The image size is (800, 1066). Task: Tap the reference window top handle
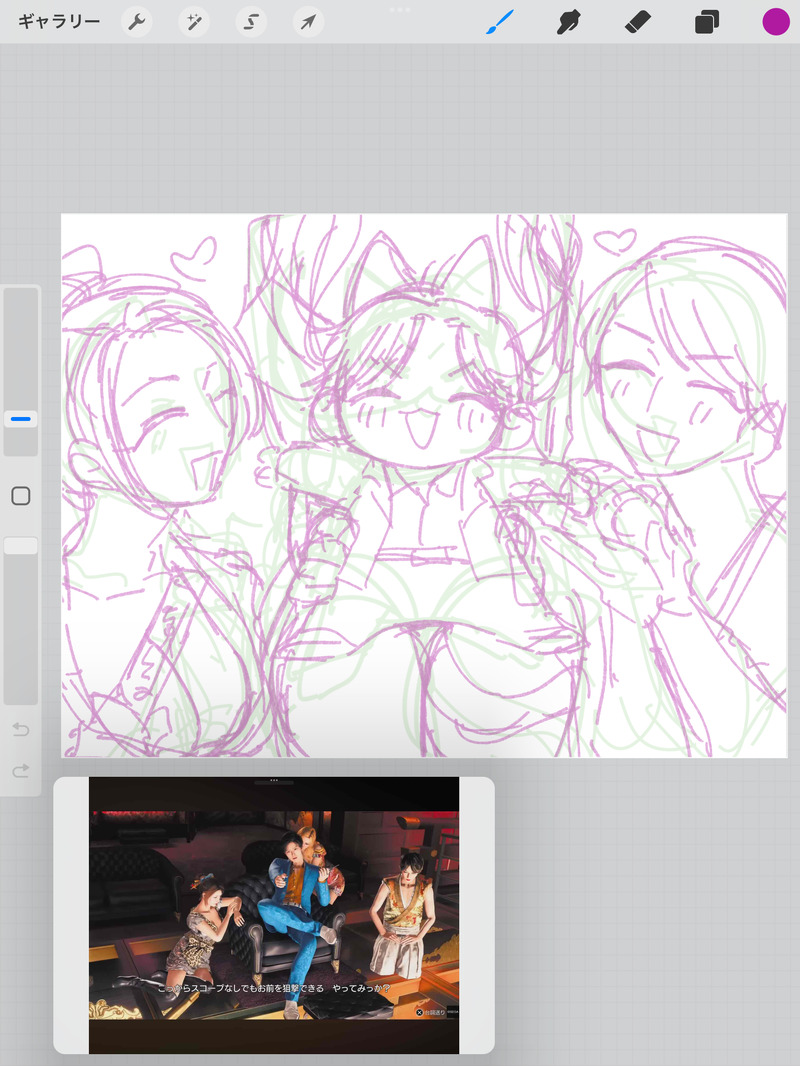[274, 780]
